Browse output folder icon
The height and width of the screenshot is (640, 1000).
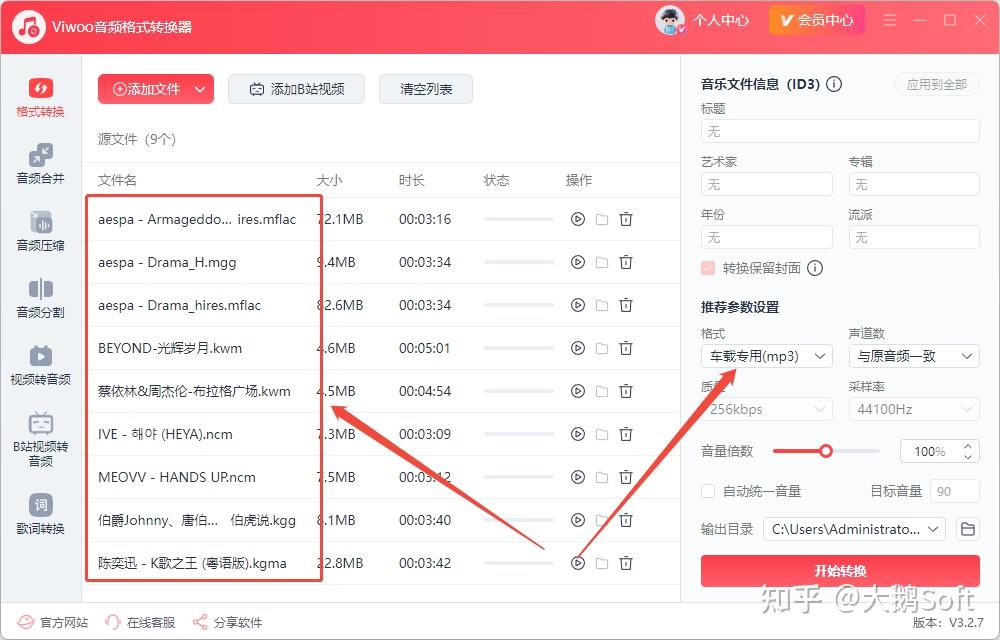(x=967, y=529)
